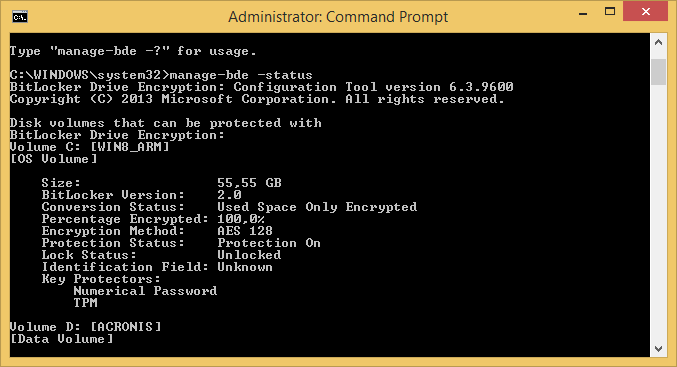The image size is (677, 367).
Task: Click the Volume C: [WIN8_ARM] line
Action: click(90, 147)
